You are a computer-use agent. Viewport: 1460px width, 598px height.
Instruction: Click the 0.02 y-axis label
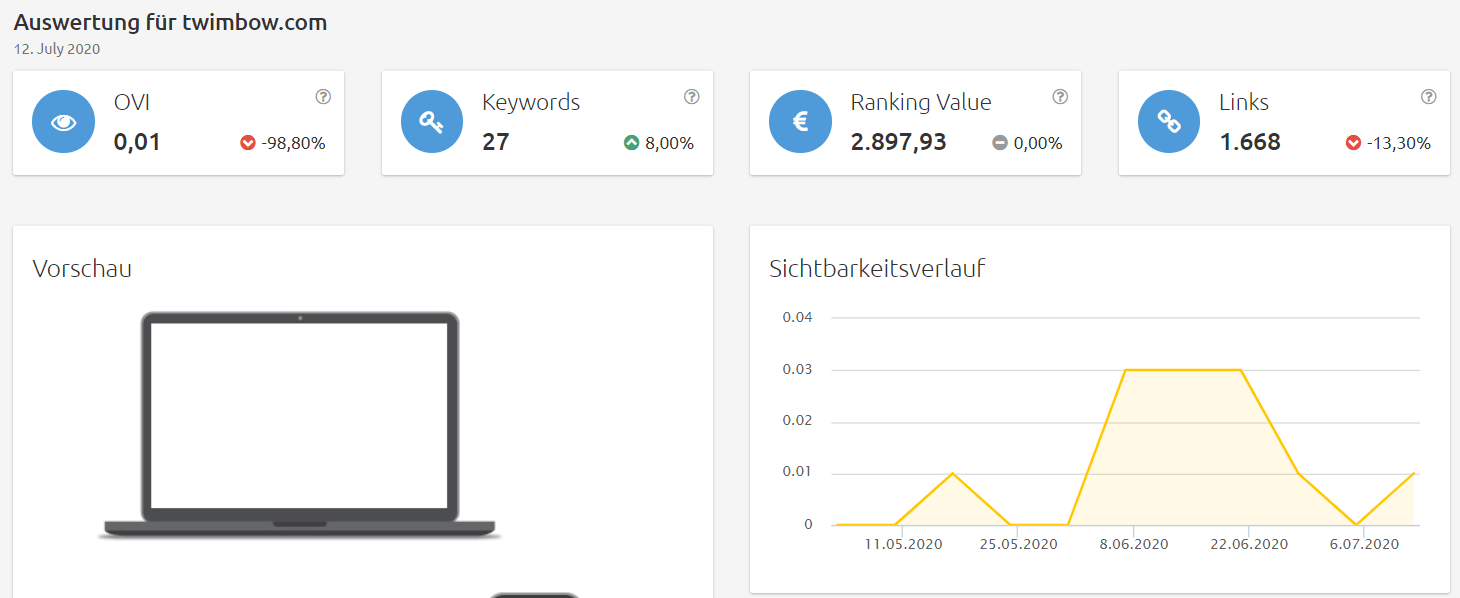pyautogui.click(x=798, y=421)
